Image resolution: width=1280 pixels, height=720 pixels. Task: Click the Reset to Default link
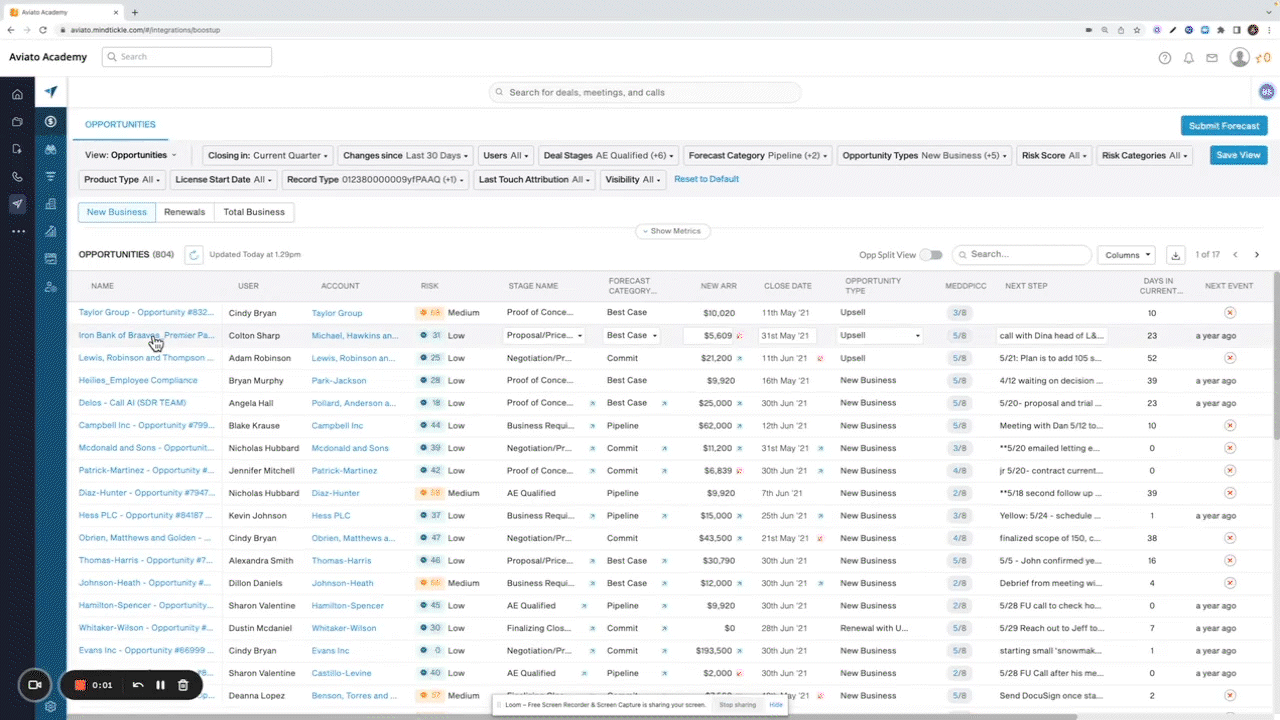[706, 179]
